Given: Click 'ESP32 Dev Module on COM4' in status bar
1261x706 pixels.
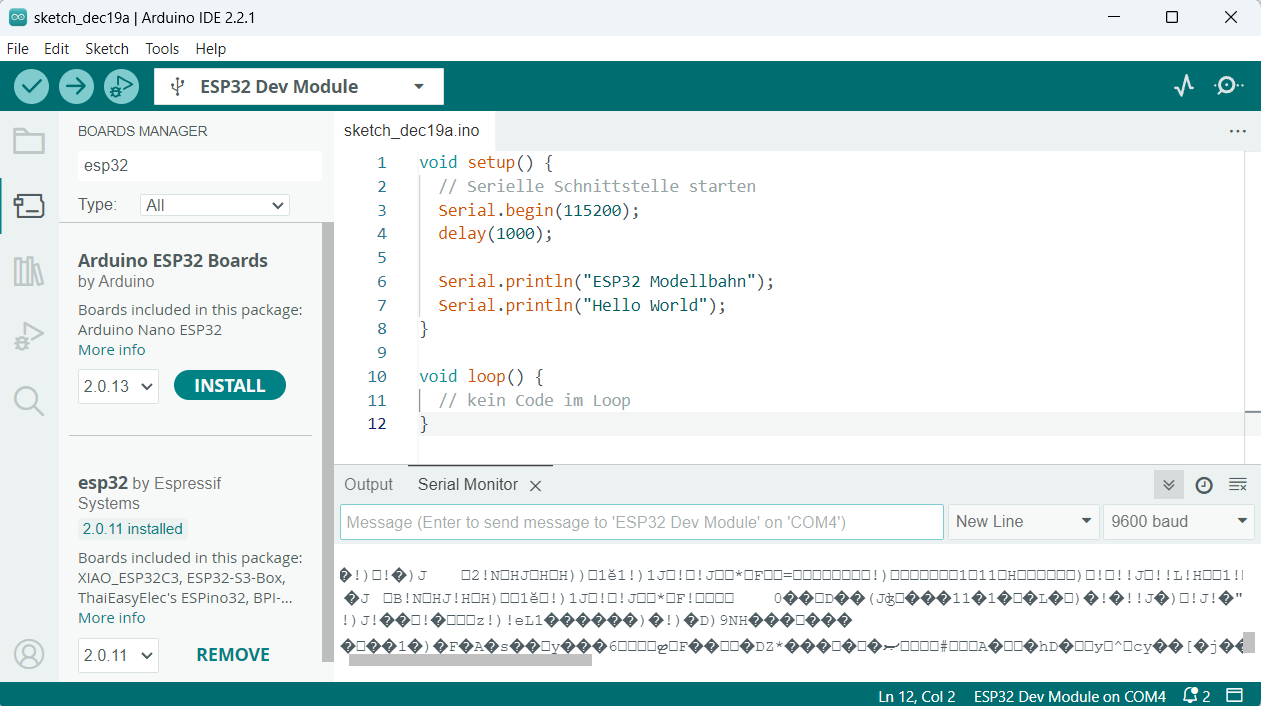Looking at the screenshot, I should tap(1070, 696).
